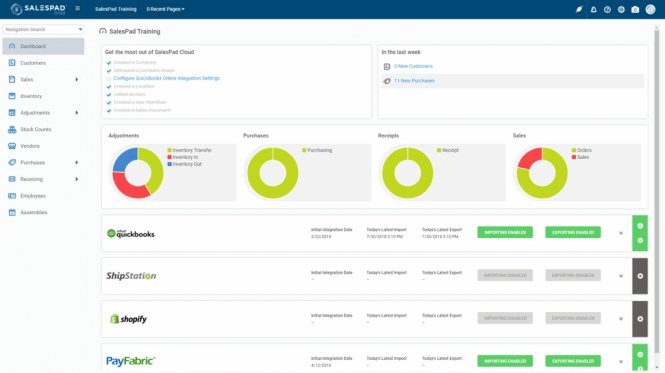Expand the ShipStation integration row chevron
665x373 pixels.
620,276
